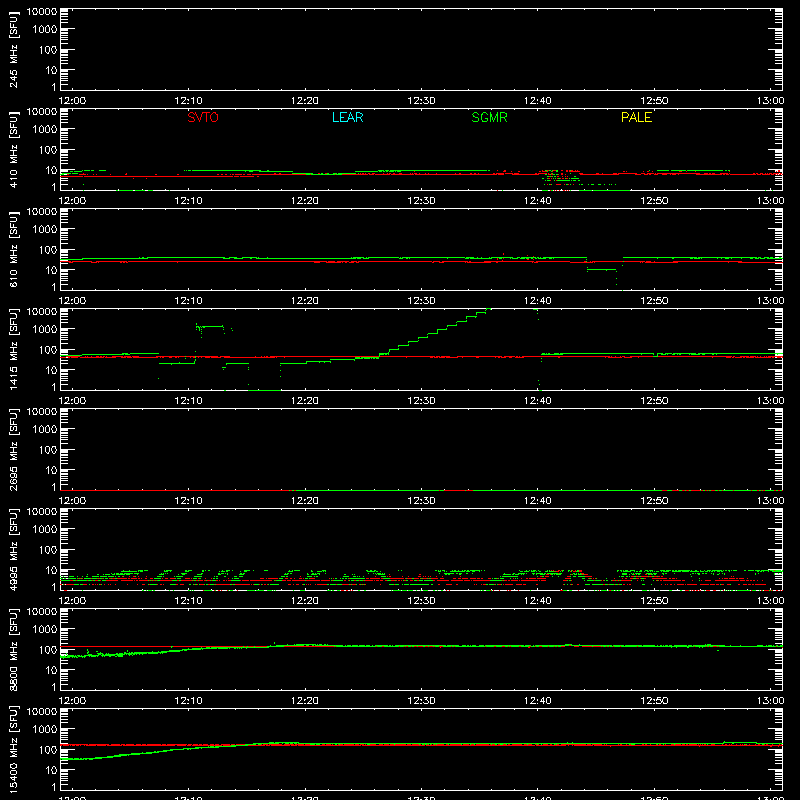Click 12:20 tick label under 1415 MHz panel
This screenshot has width=800, height=800.
point(305,401)
